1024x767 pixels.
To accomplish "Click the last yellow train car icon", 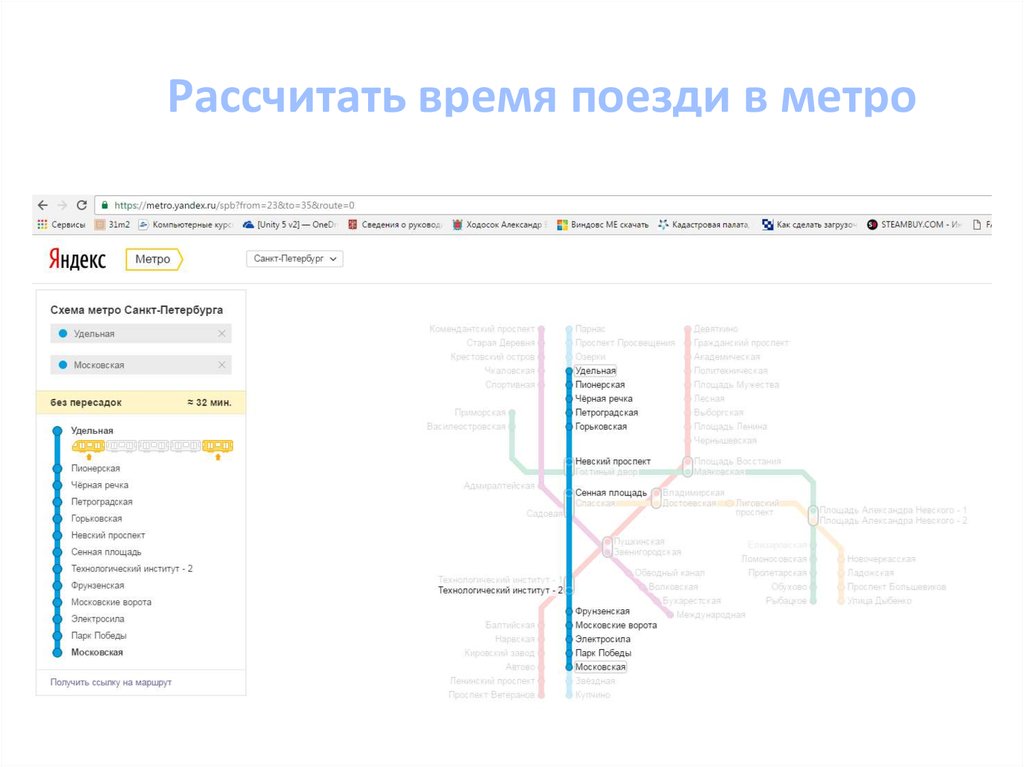I will click(217, 445).
